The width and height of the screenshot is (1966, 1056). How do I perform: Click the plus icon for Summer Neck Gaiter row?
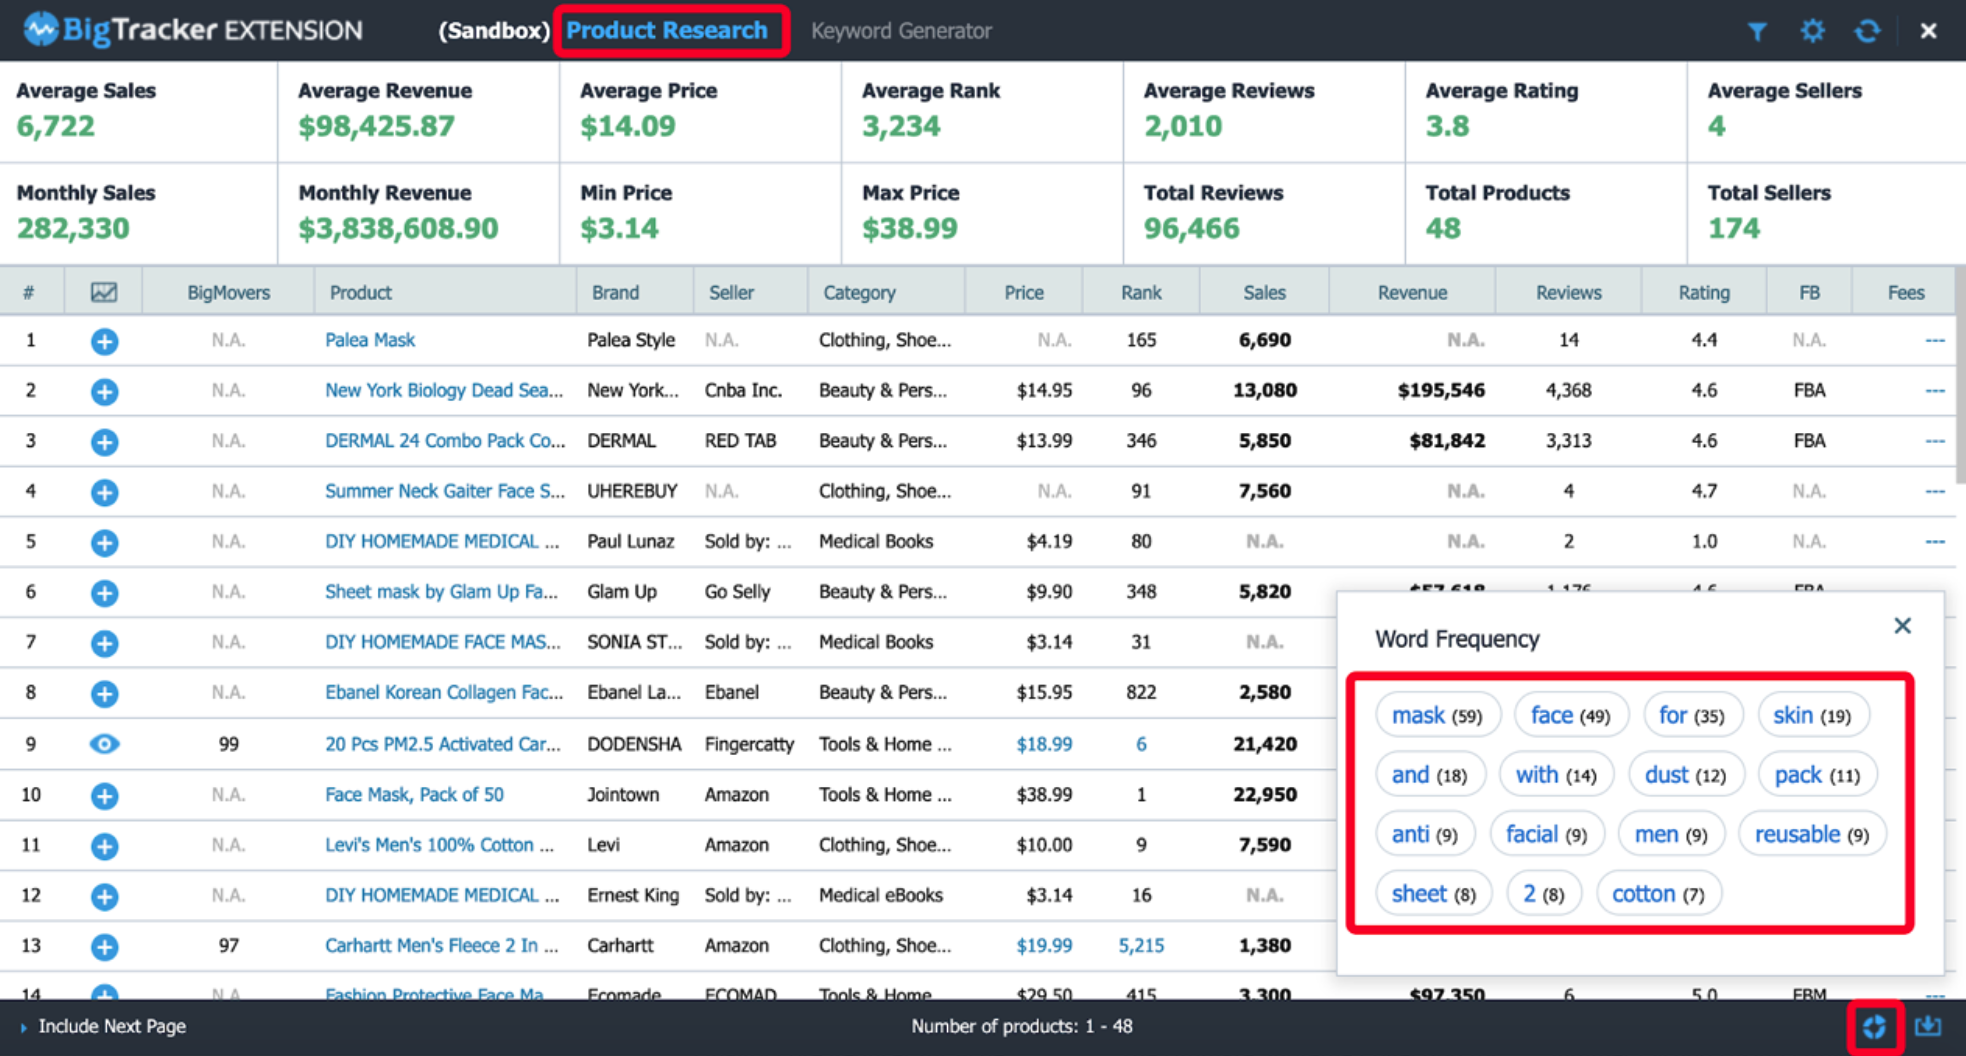pyautogui.click(x=104, y=492)
